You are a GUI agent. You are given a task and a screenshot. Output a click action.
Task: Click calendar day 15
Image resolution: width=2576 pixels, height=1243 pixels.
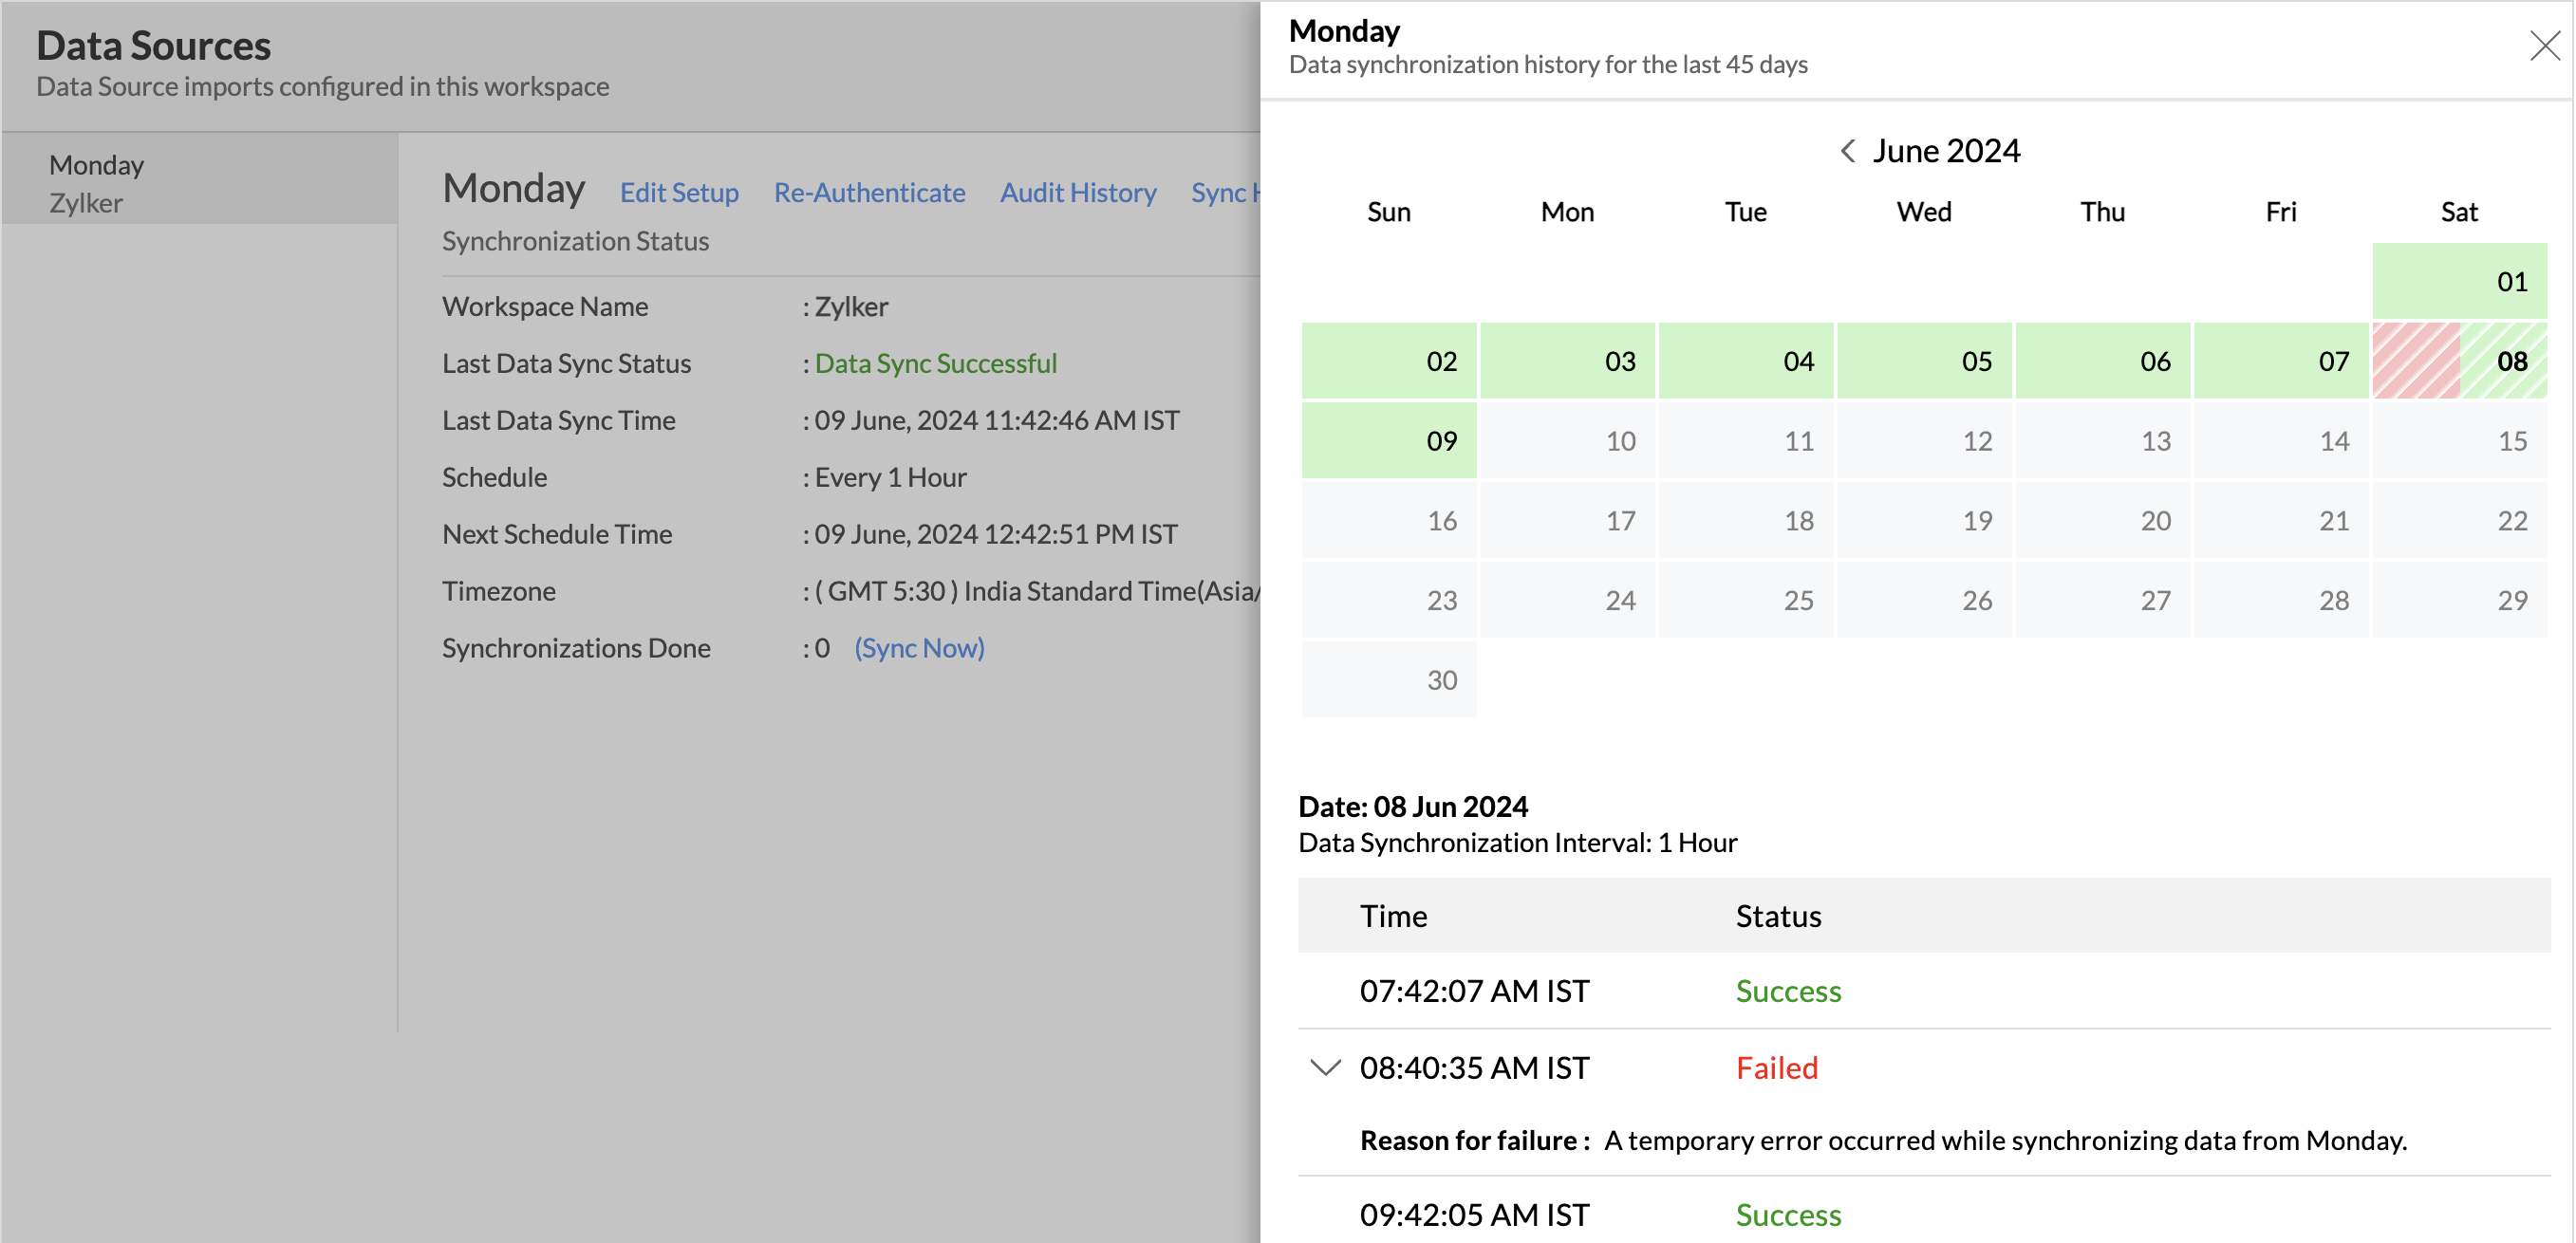[x=2459, y=441]
